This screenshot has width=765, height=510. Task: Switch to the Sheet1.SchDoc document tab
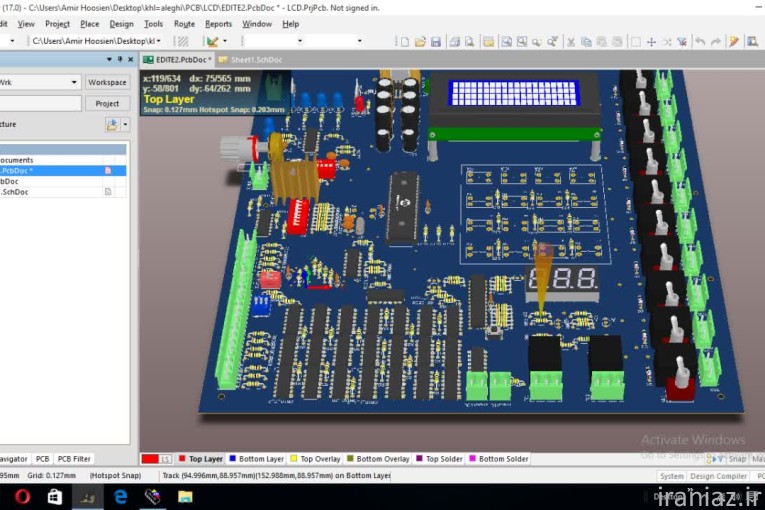pyautogui.click(x=251, y=60)
